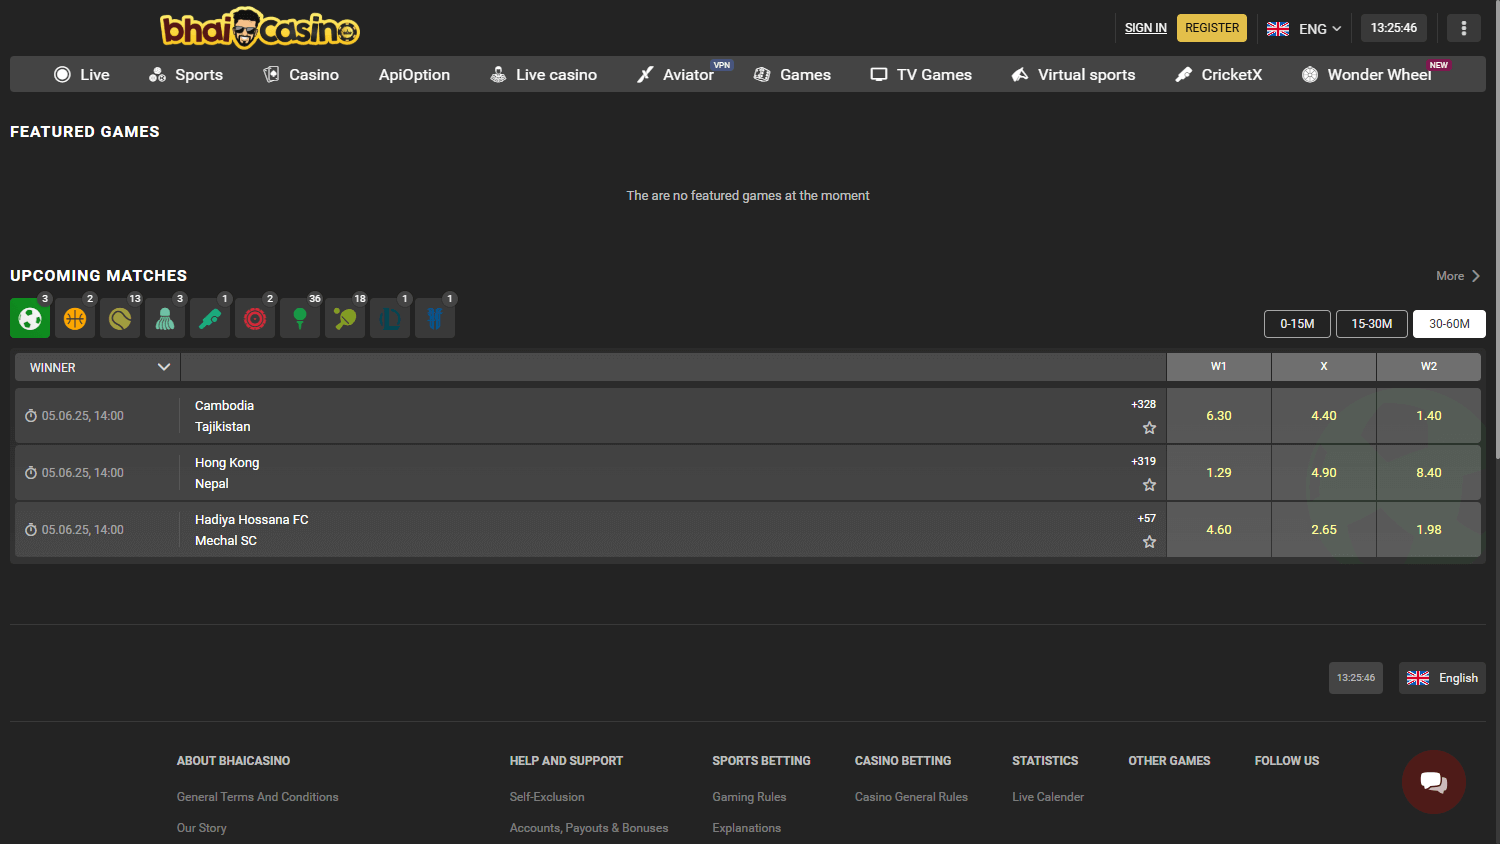Expand the WINNER market selector

(x=96, y=367)
